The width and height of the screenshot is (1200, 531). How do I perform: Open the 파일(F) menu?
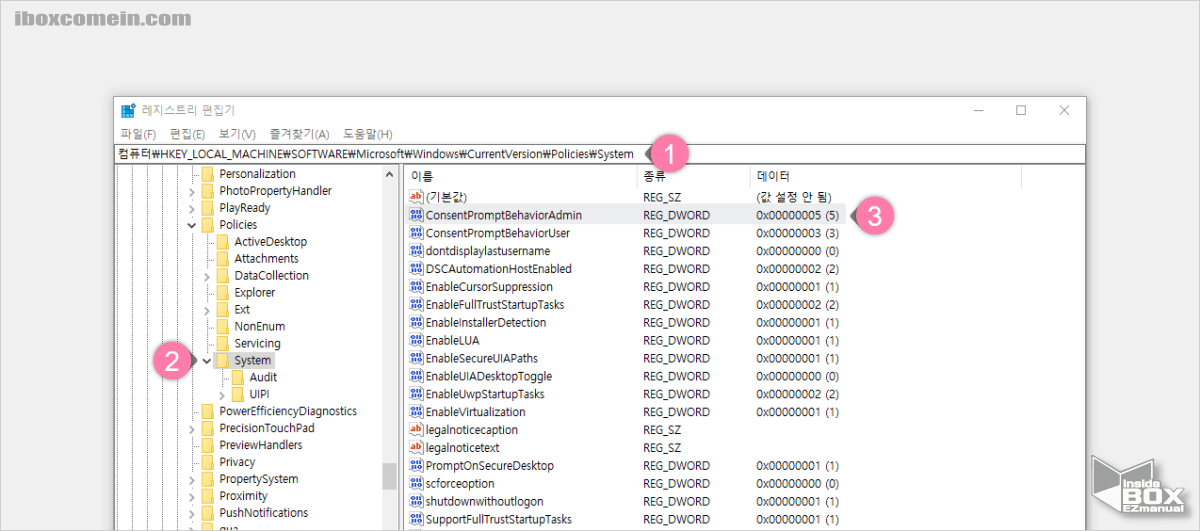tap(138, 134)
